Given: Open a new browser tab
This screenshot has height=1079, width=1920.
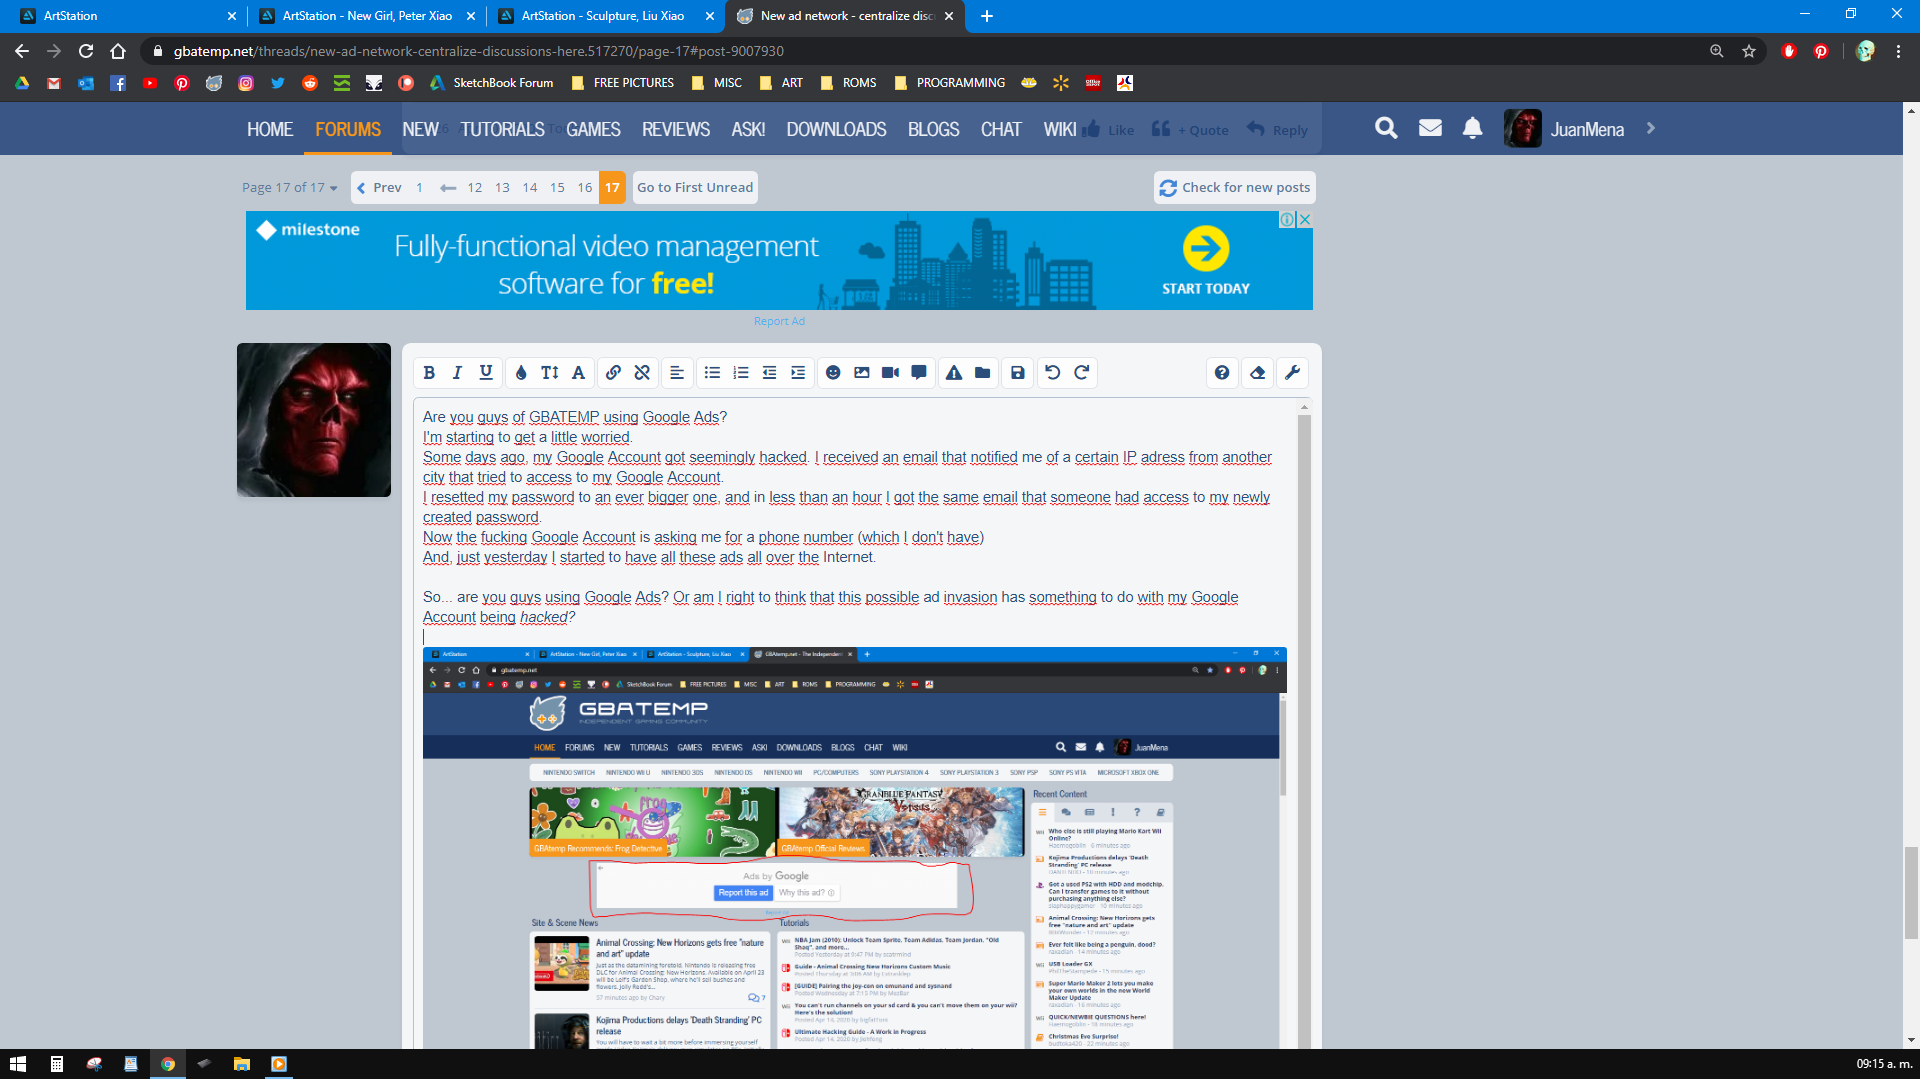Looking at the screenshot, I should [987, 16].
